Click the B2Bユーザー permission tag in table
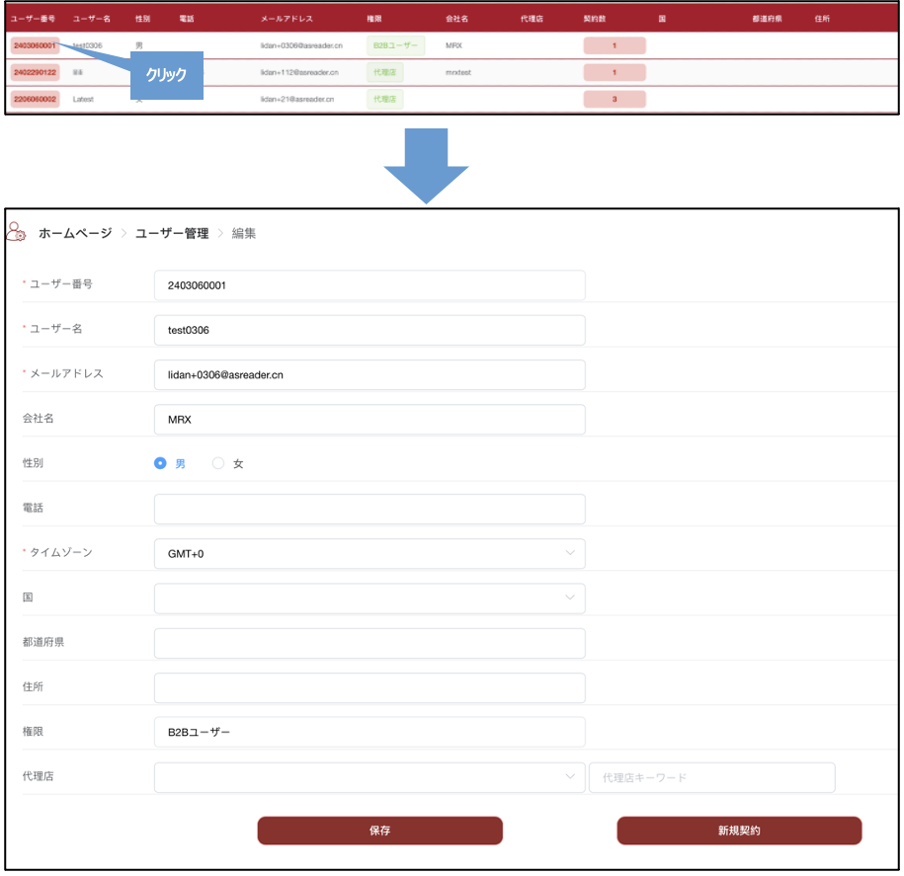Image resolution: width=904 pixels, height=876 pixels. (396, 46)
